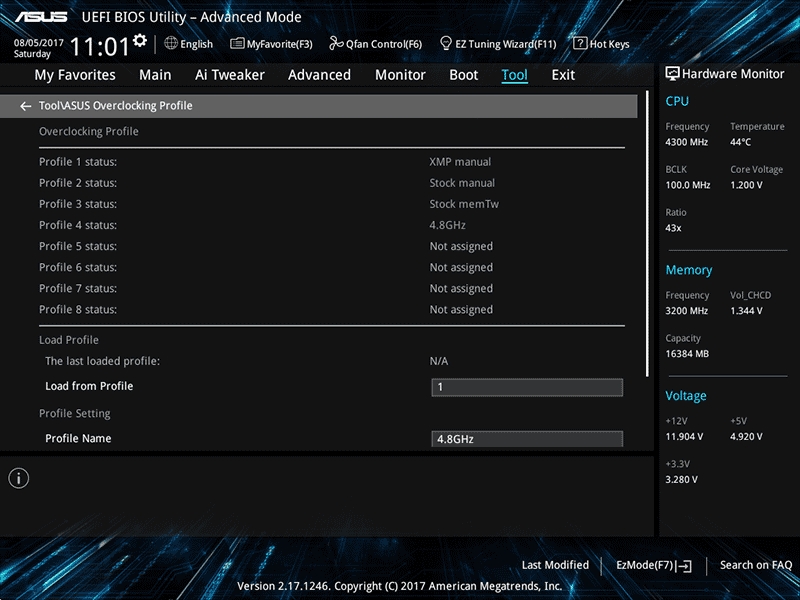Viewport: 800px width, 600px height.
Task: Click the vertical scrollbar of profile list
Action: click(647, 234)
